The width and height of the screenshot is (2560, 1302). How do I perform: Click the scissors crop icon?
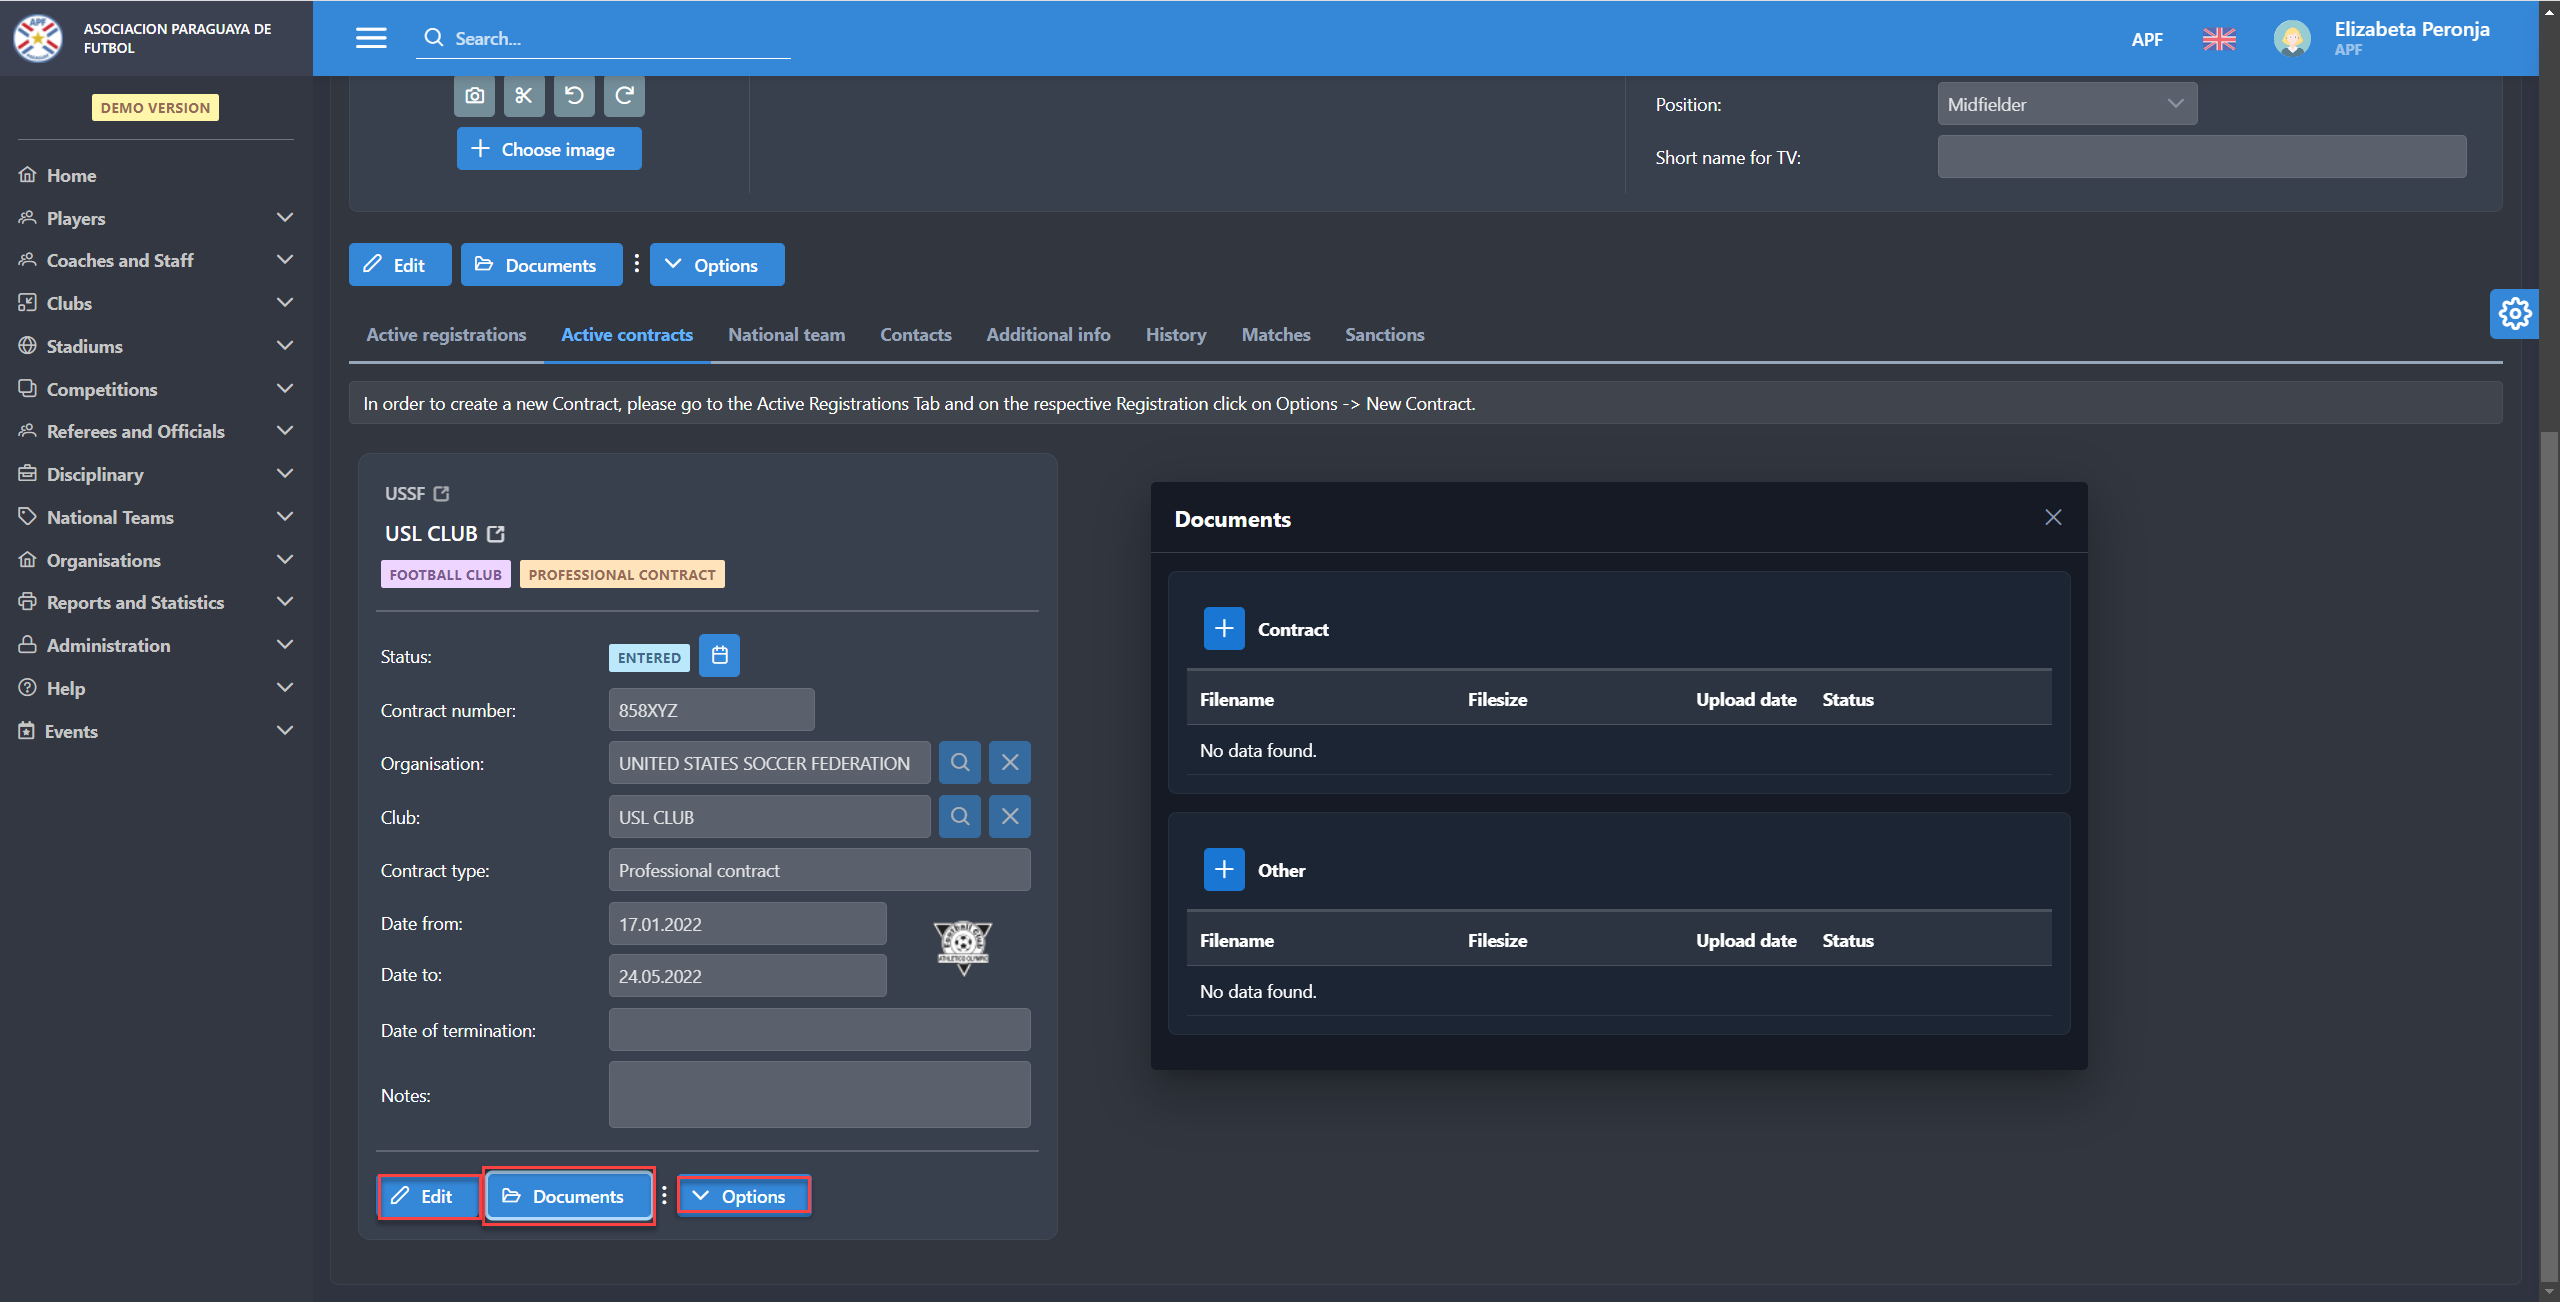point(524,96)
